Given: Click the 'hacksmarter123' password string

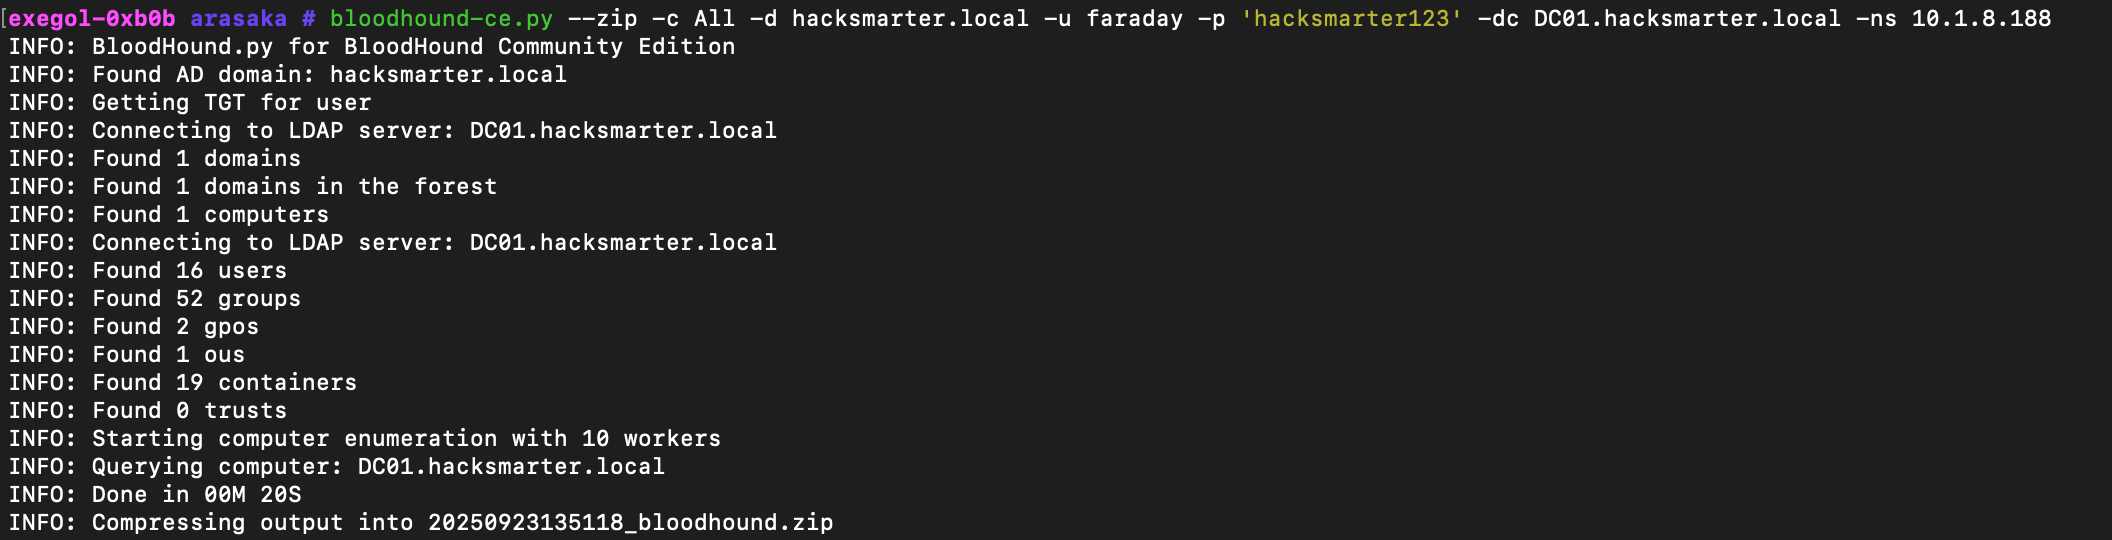Looking at the screenshot, I should click(1351, 19).
